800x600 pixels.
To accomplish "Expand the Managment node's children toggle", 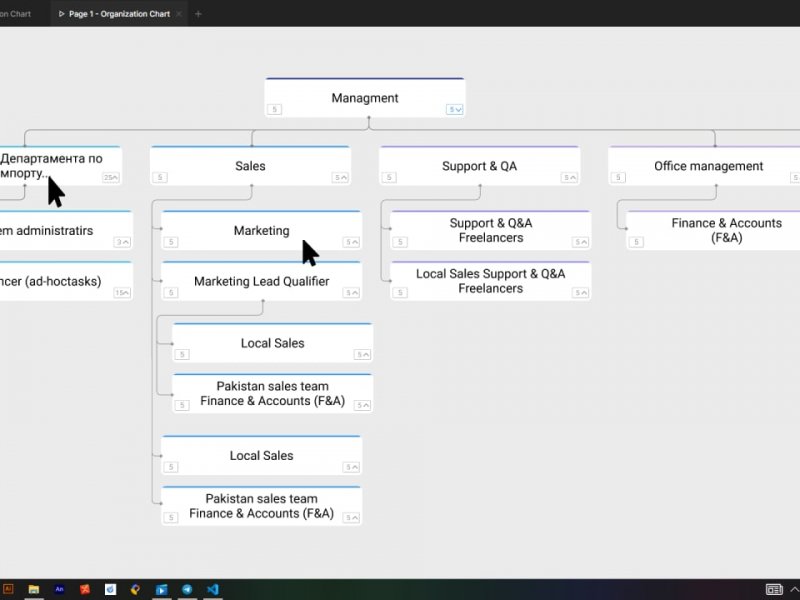I will 455,109.
